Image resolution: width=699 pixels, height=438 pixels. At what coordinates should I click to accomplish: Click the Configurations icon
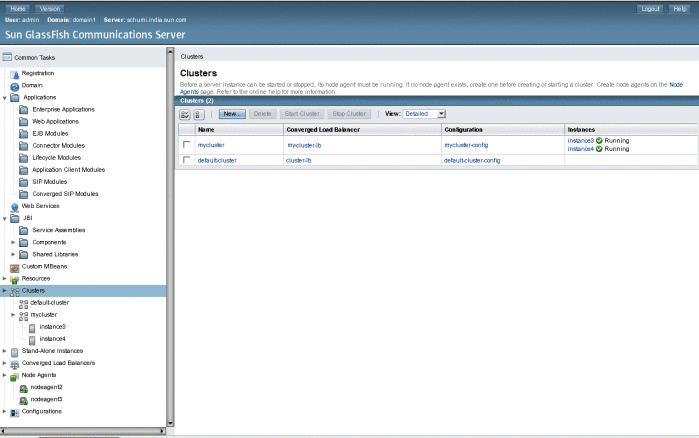(x=15, y=412)
